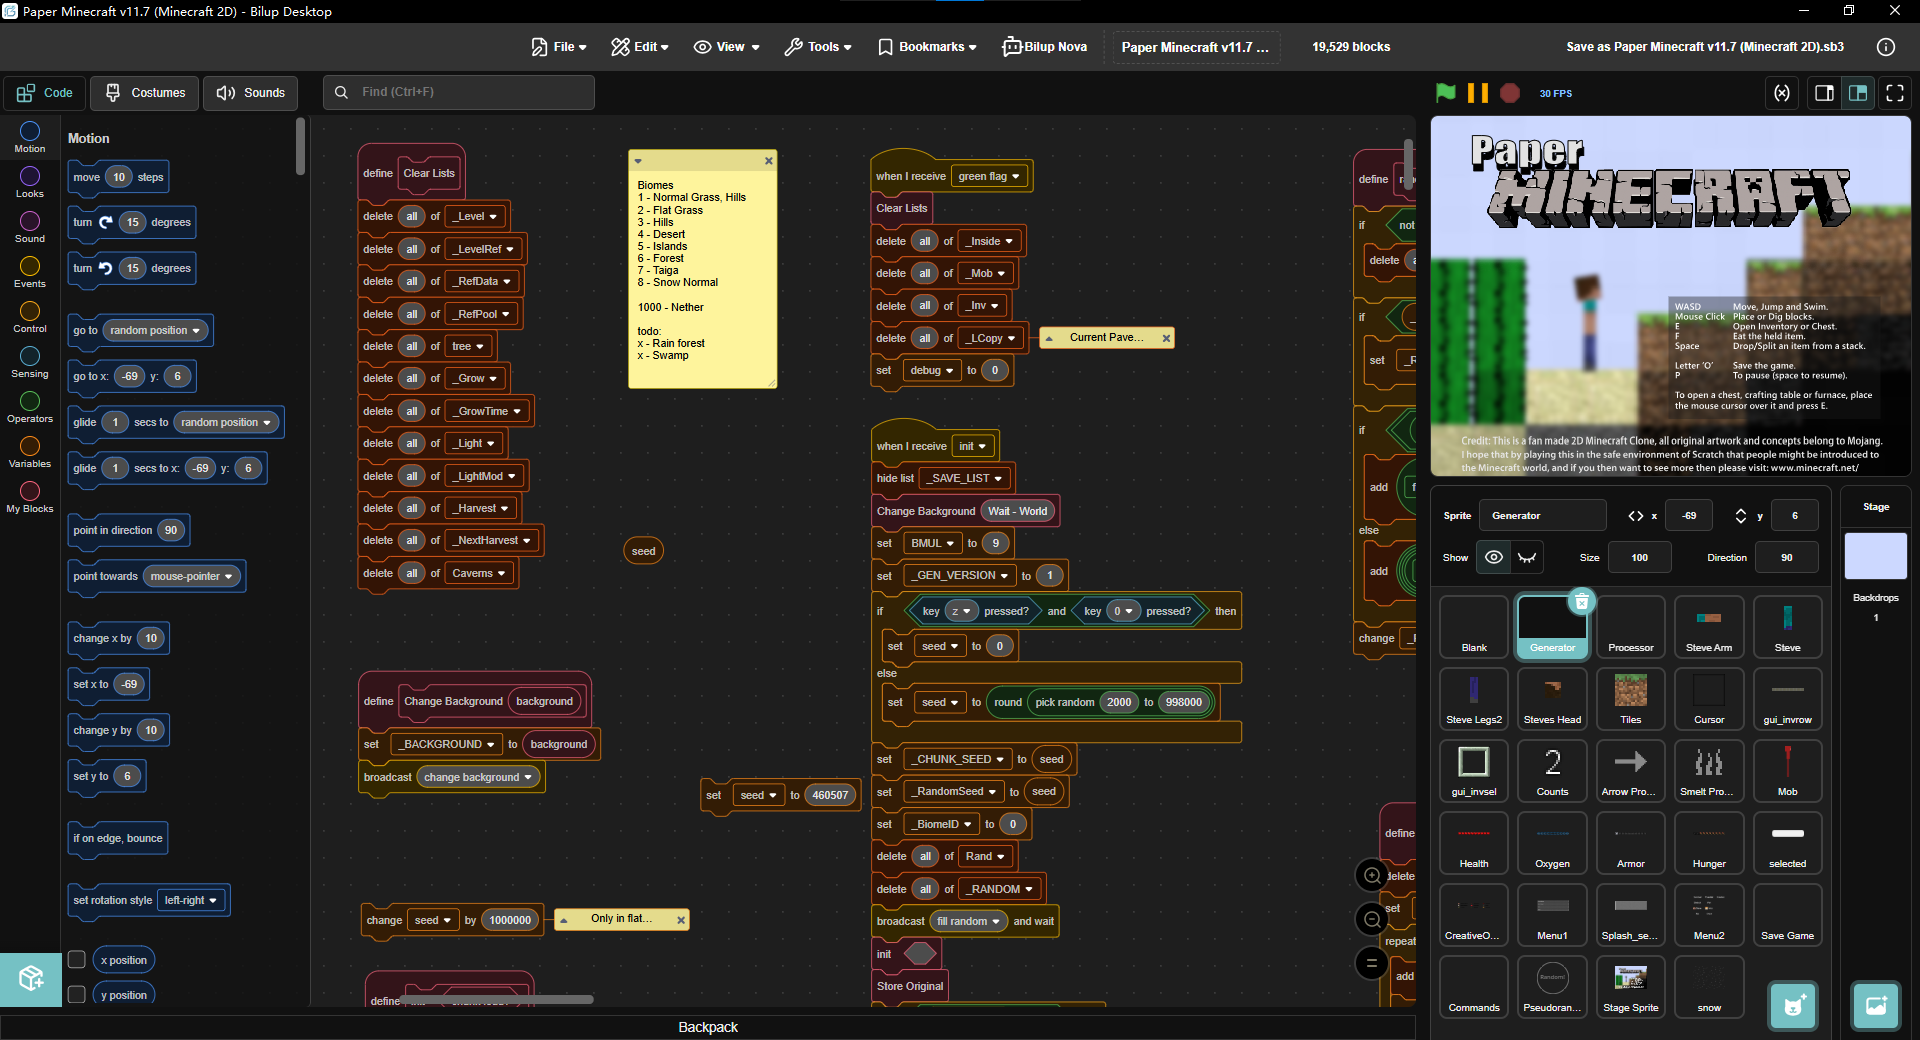Image resolution: width=1920 pixels, height=1040 pixels.
Task: Edit the sprite name field Generator
Action: pyautogui.click(x=1542, y=516)
